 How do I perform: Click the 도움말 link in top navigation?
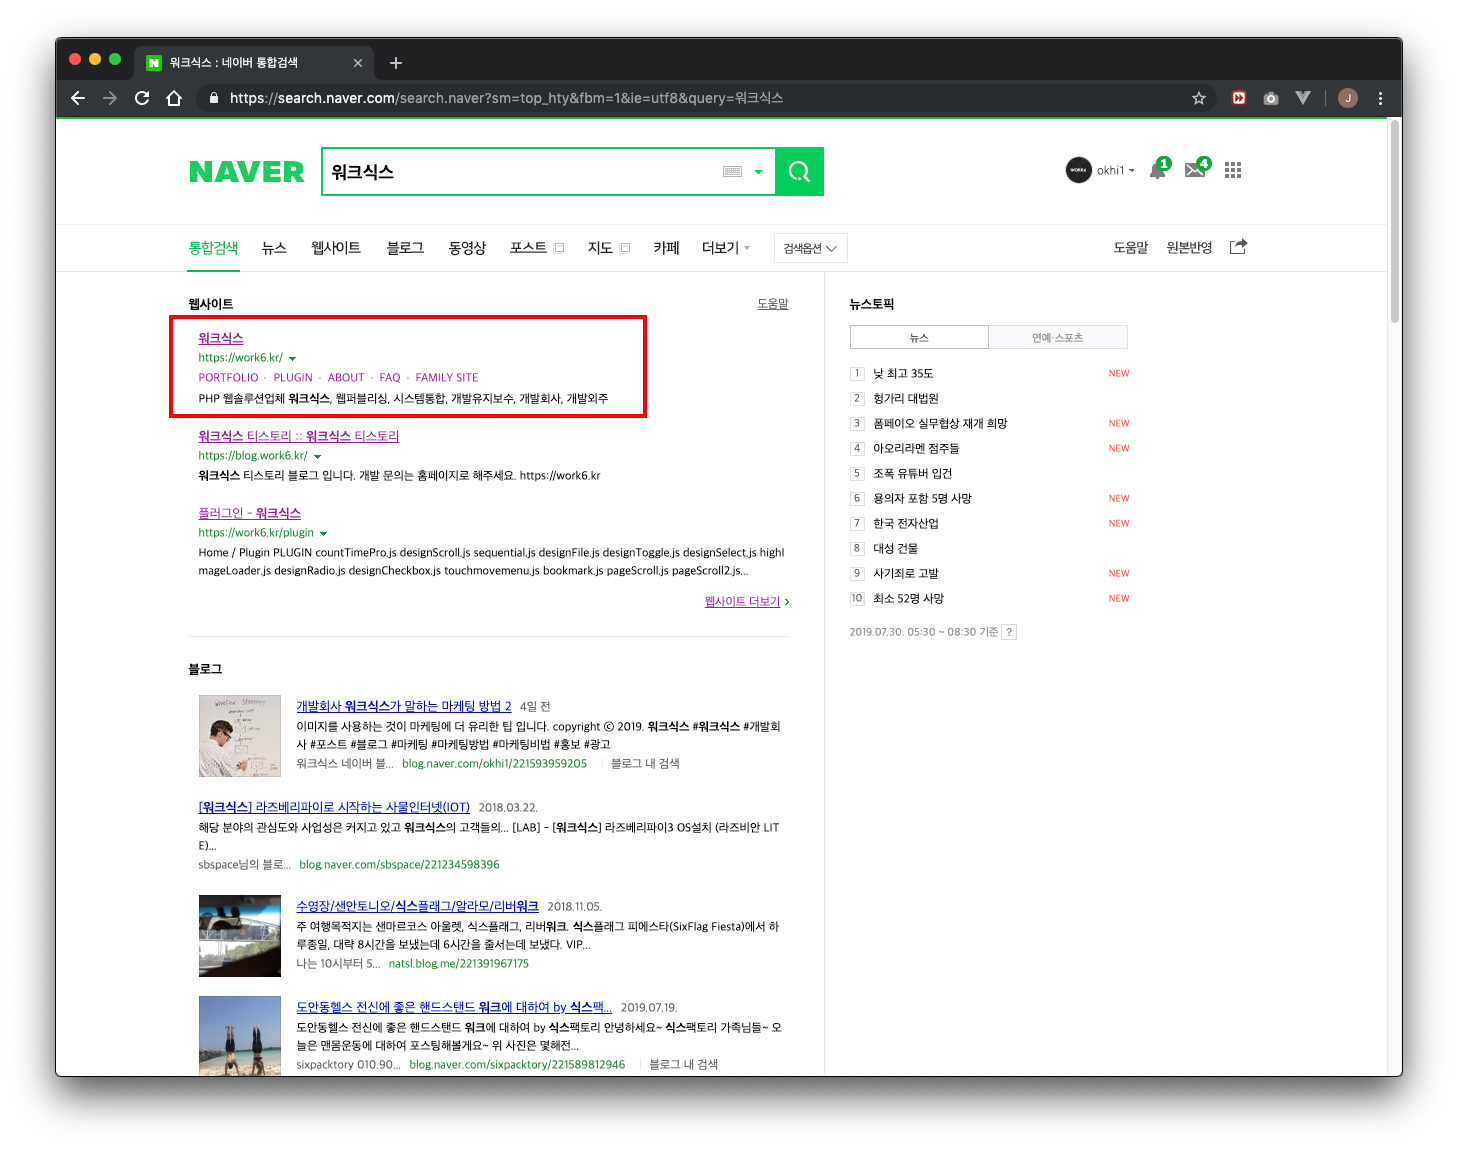tap(1131, 248)
